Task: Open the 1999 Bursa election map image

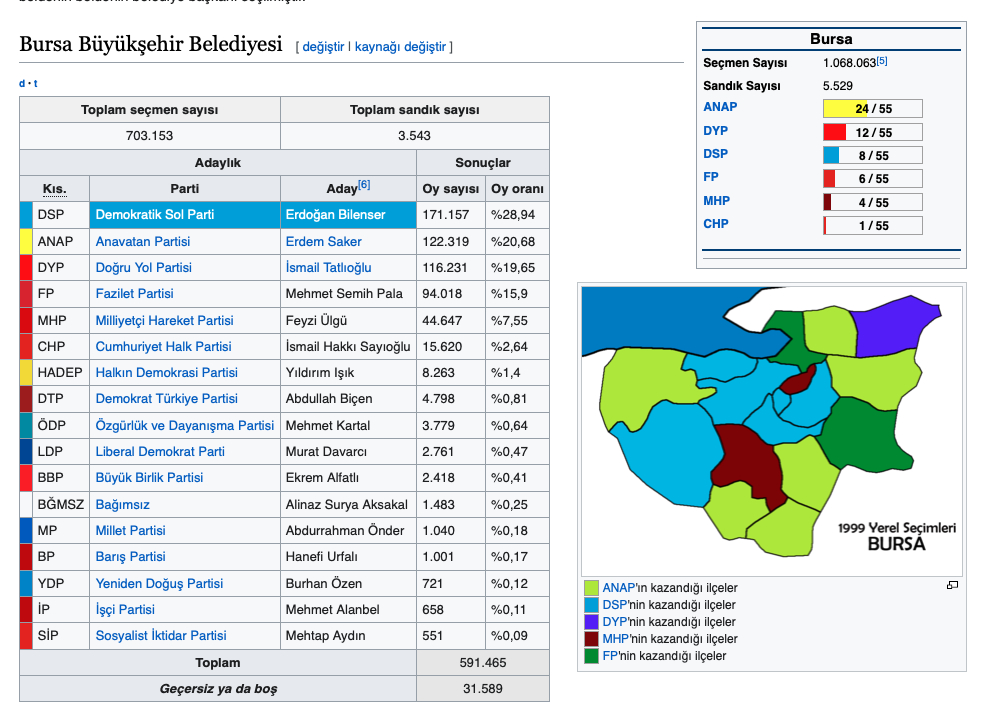Action: 770,430
